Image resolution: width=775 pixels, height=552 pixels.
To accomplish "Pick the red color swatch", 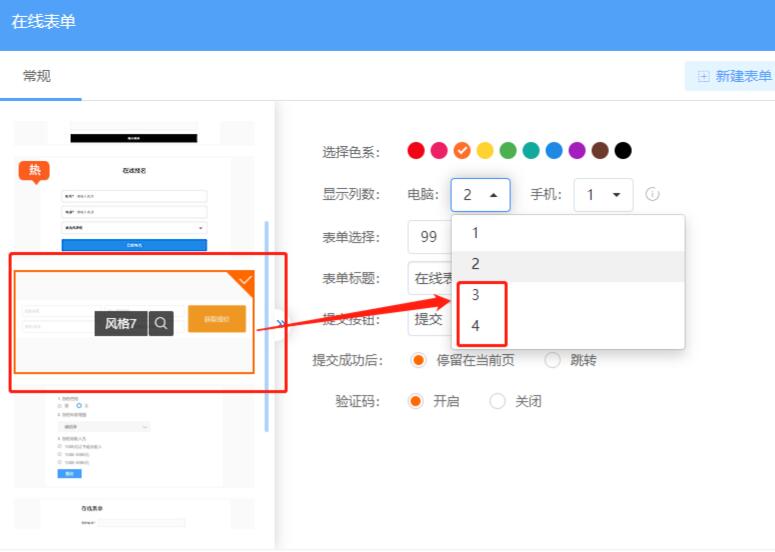I will pos(416,151).
